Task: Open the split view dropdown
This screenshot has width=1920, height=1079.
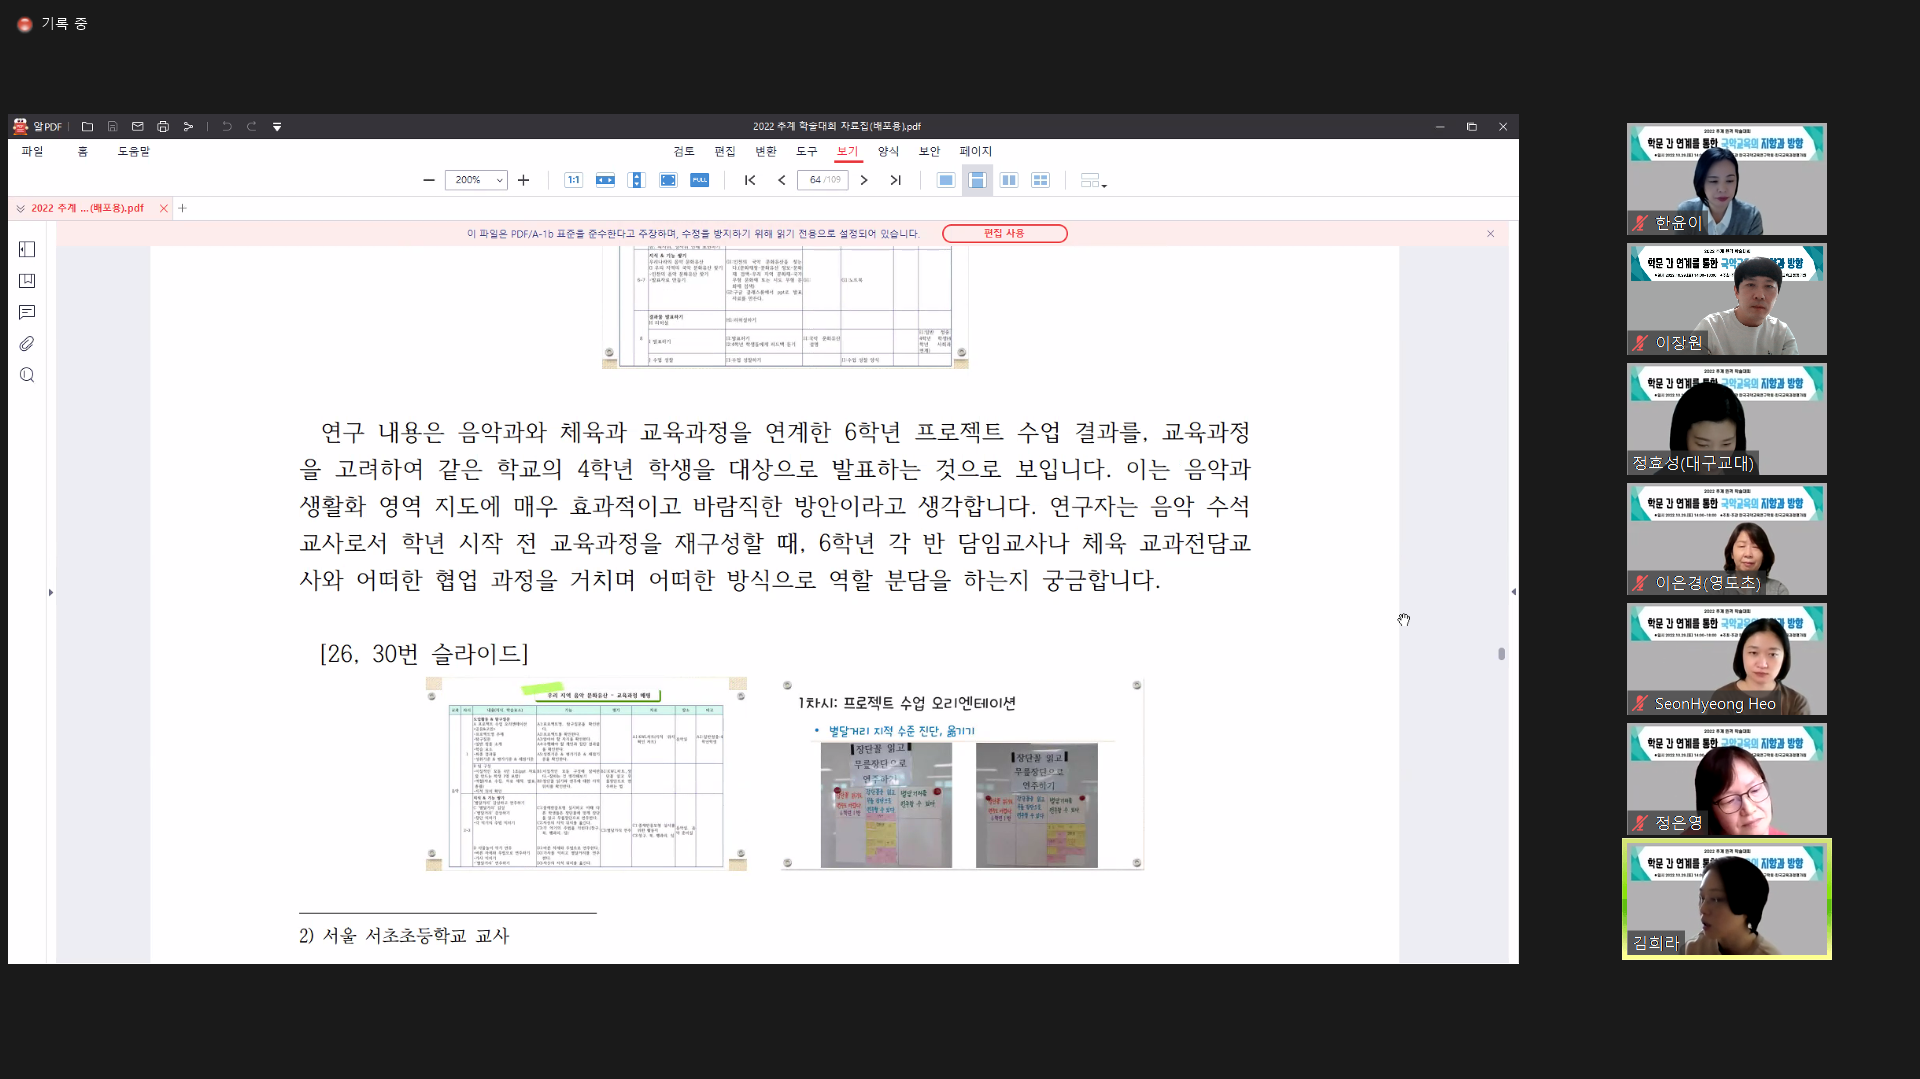Action: [1093, 181]
